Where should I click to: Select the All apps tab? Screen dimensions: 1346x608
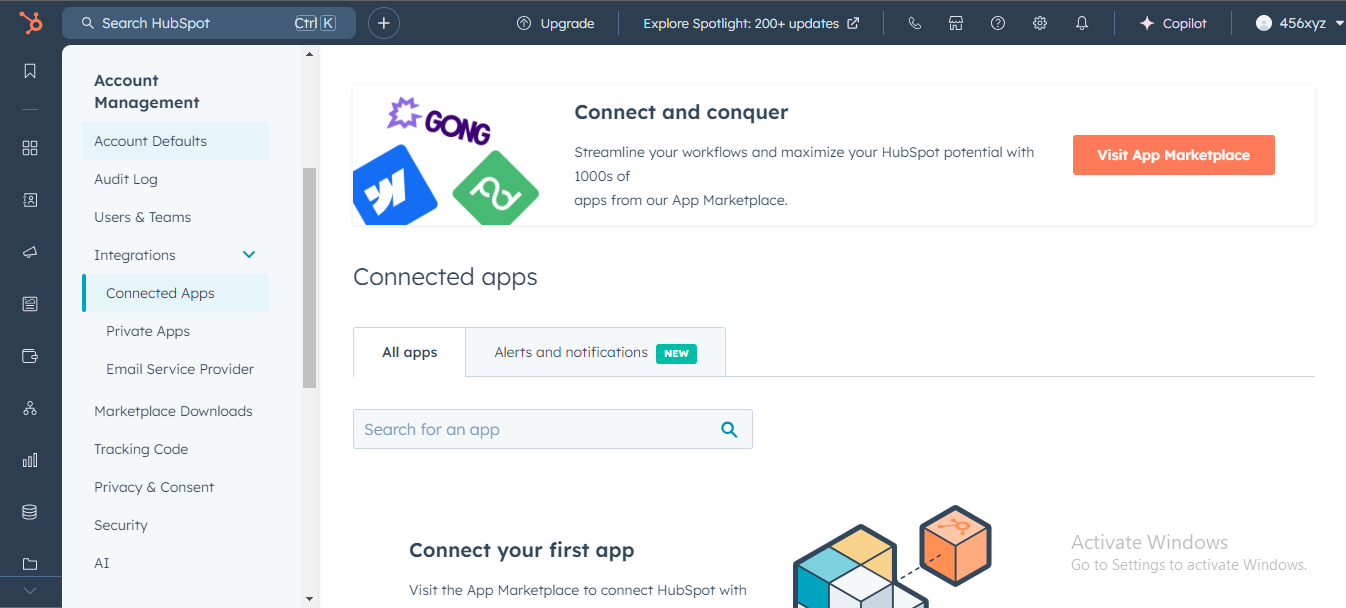[x=409, y=353]
